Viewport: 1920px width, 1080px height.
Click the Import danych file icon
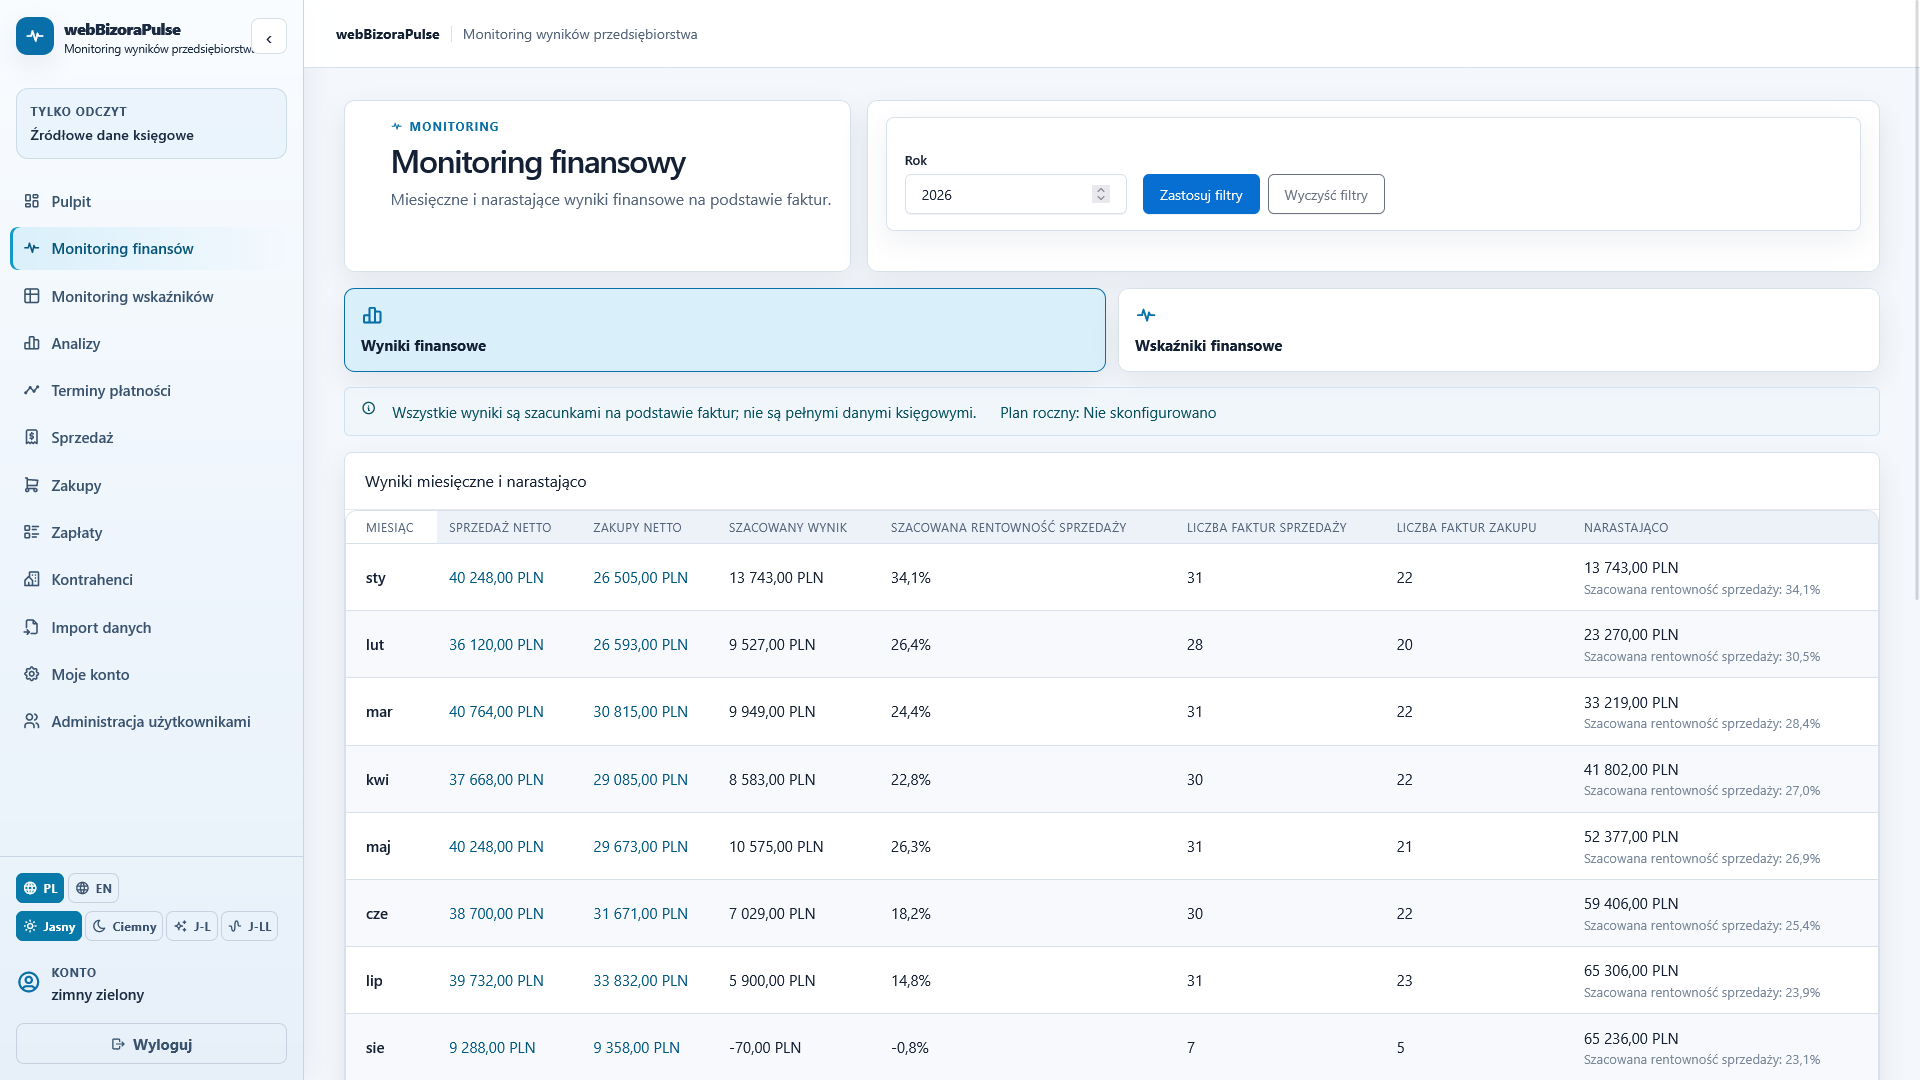pyautogui.click(x=32, y=627)
